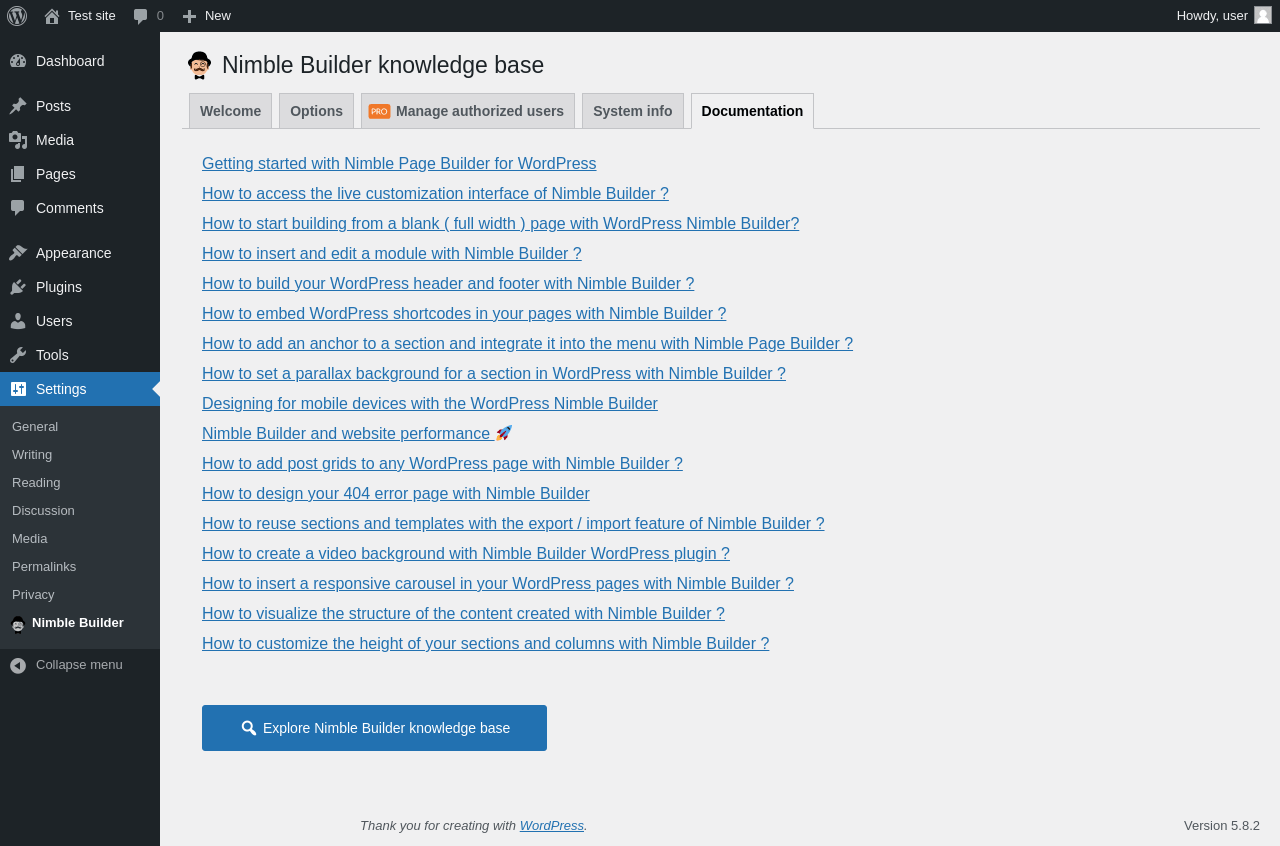Open the Appearance brush icon
Screen dimensions: 1280x846
click(x=18, y=253)
